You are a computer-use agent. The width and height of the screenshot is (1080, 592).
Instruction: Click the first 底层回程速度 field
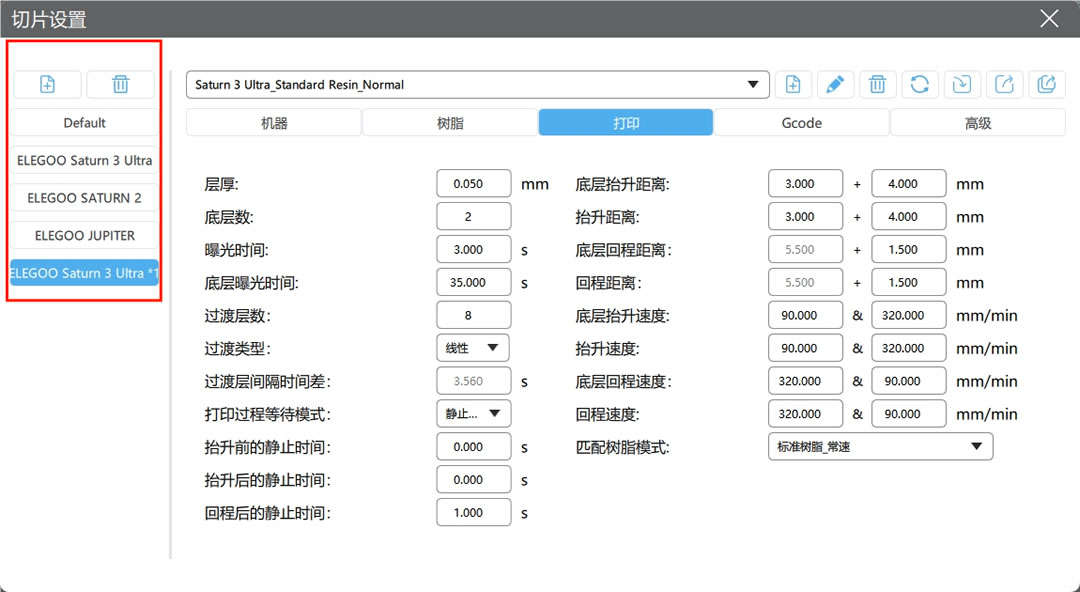(805, 381)
